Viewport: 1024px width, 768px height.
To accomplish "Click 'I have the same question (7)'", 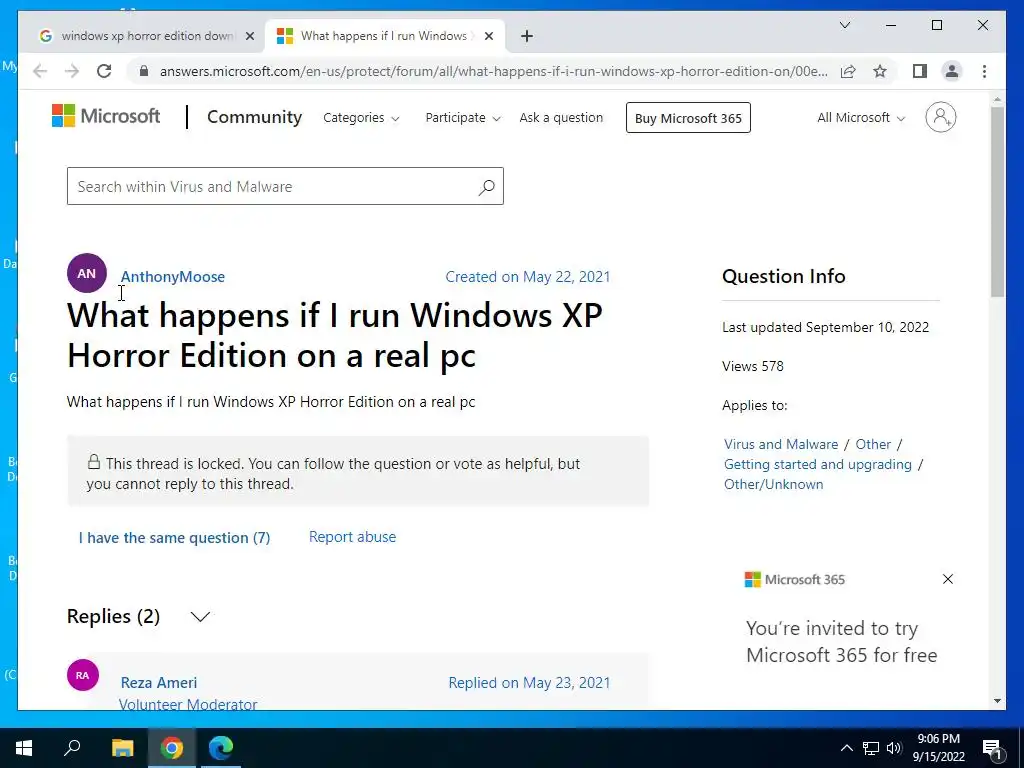I will [174, 537].
